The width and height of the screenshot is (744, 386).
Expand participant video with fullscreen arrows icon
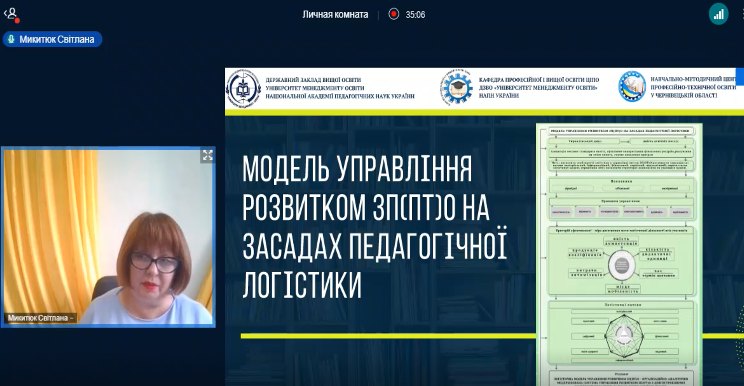[207, 155]
